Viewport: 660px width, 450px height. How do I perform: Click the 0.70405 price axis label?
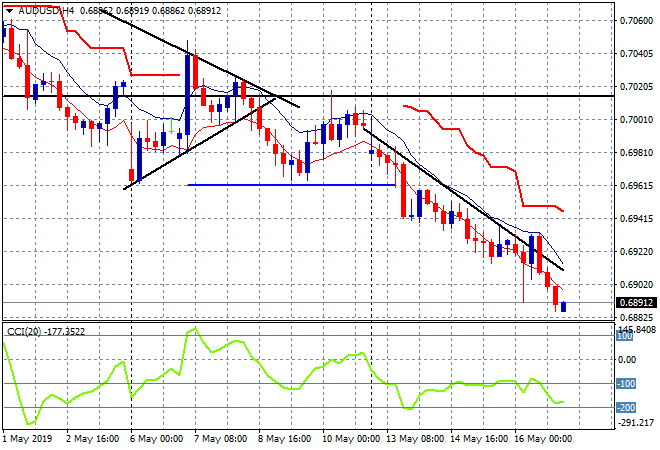636,53
